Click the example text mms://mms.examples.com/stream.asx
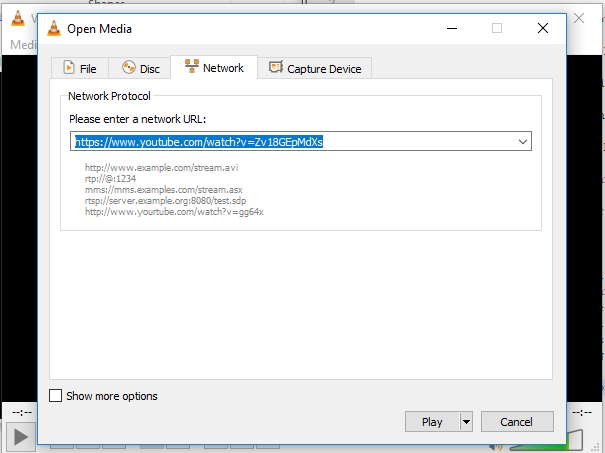605x453 pixels. click(x=164, y=190)
